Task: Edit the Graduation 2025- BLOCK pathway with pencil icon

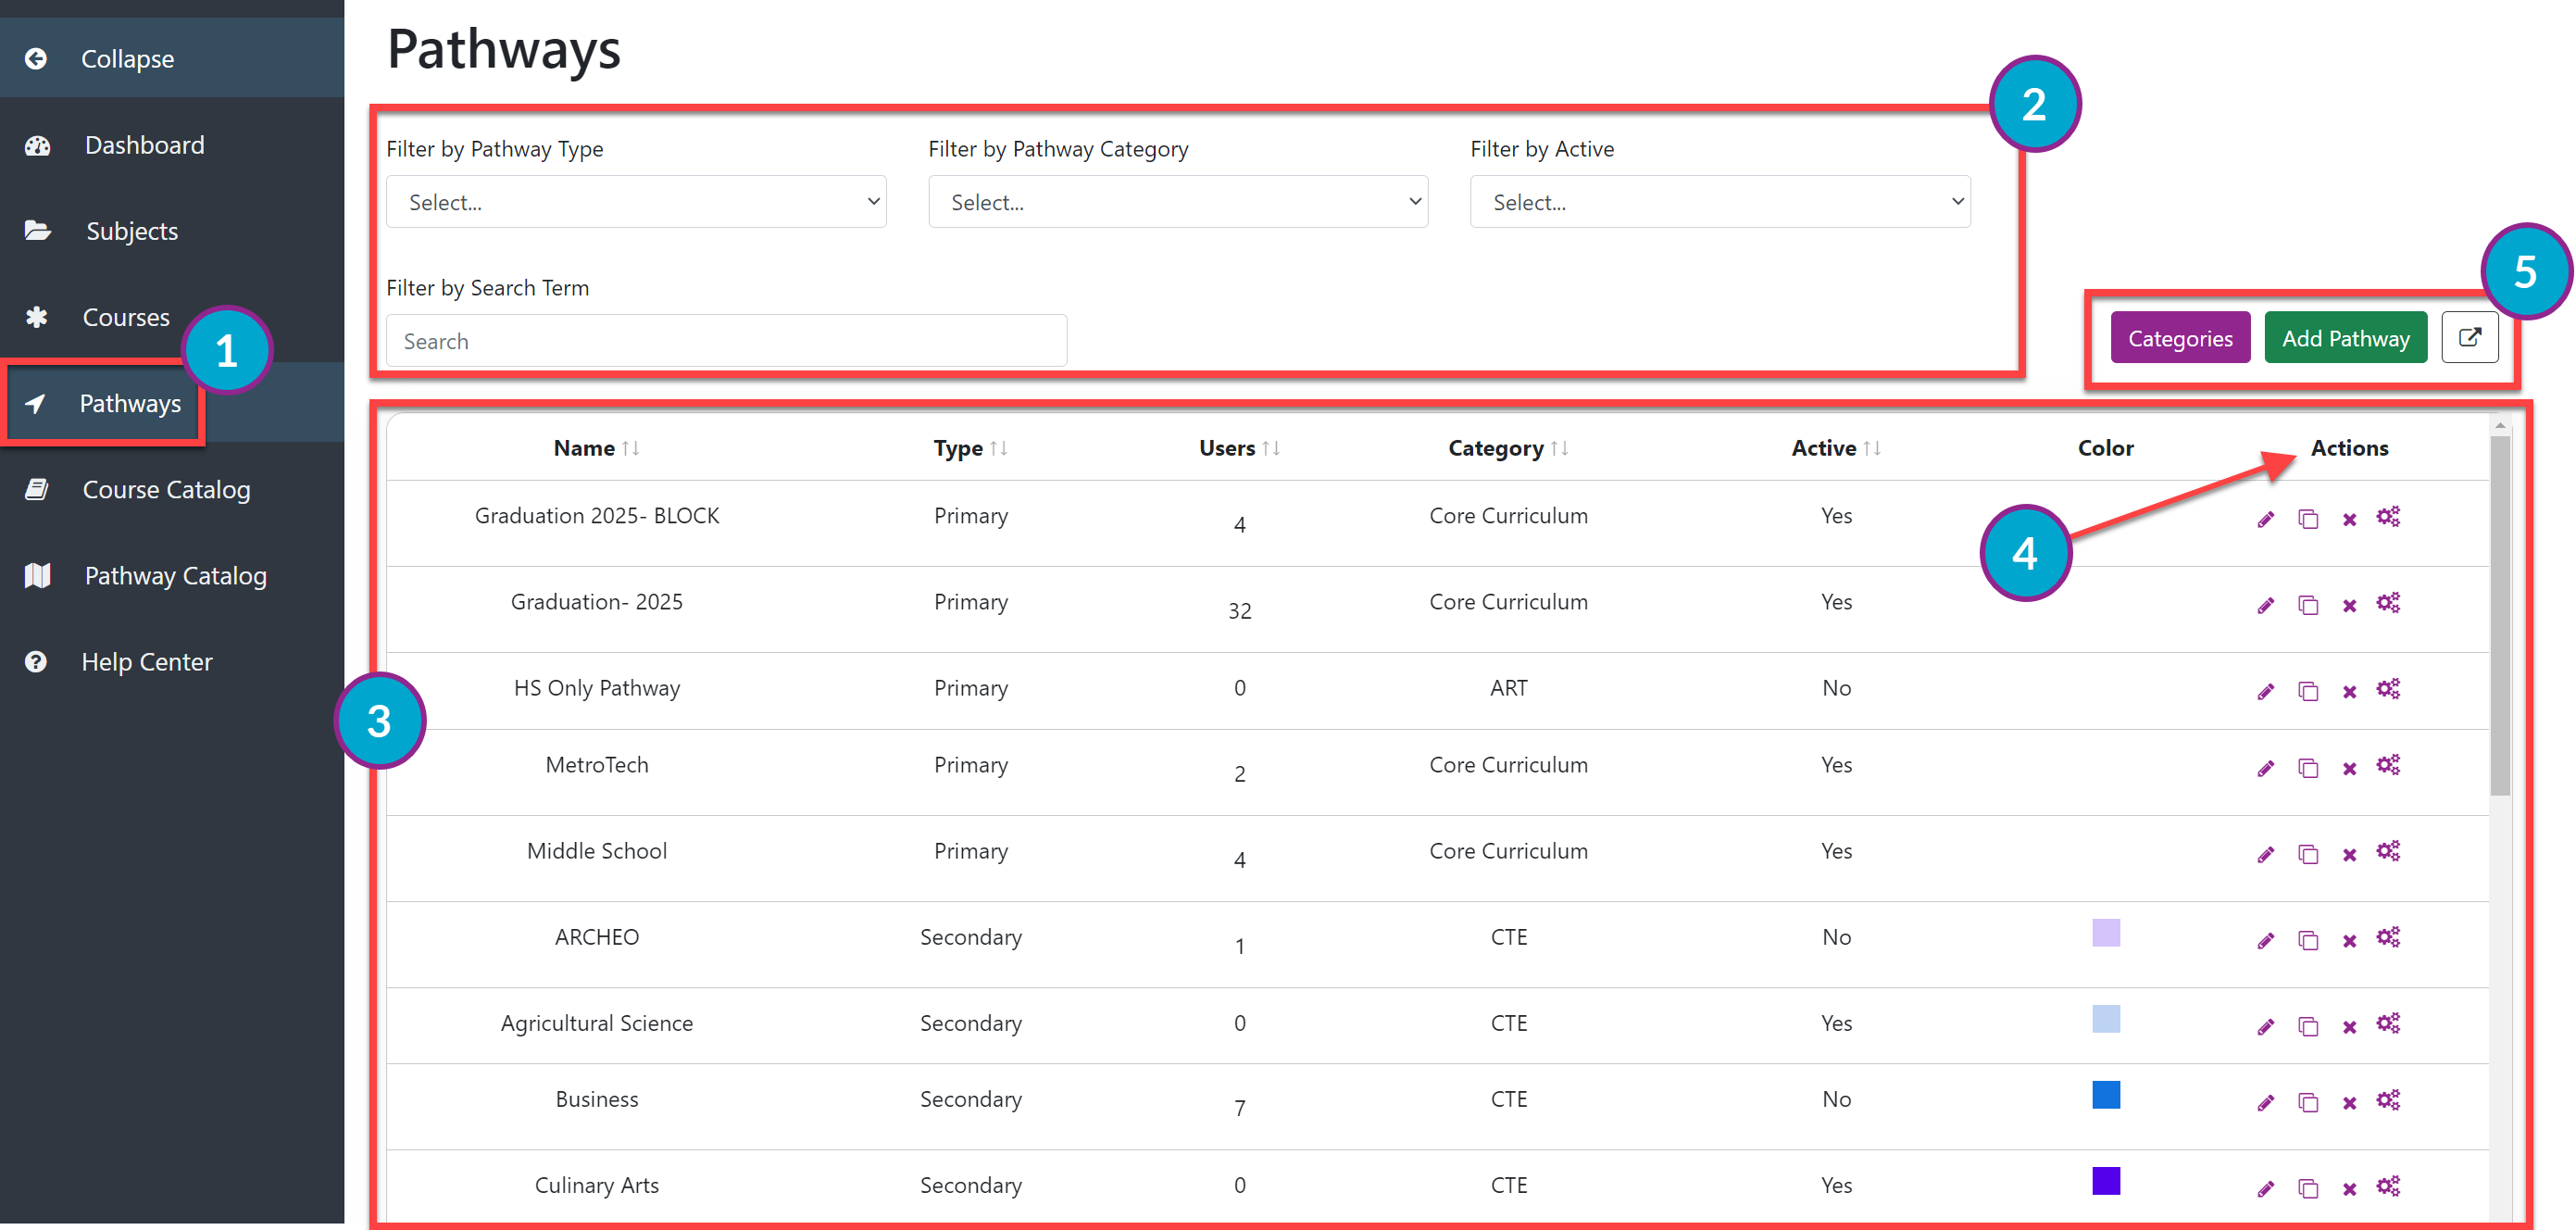Action: (2266, 519)
